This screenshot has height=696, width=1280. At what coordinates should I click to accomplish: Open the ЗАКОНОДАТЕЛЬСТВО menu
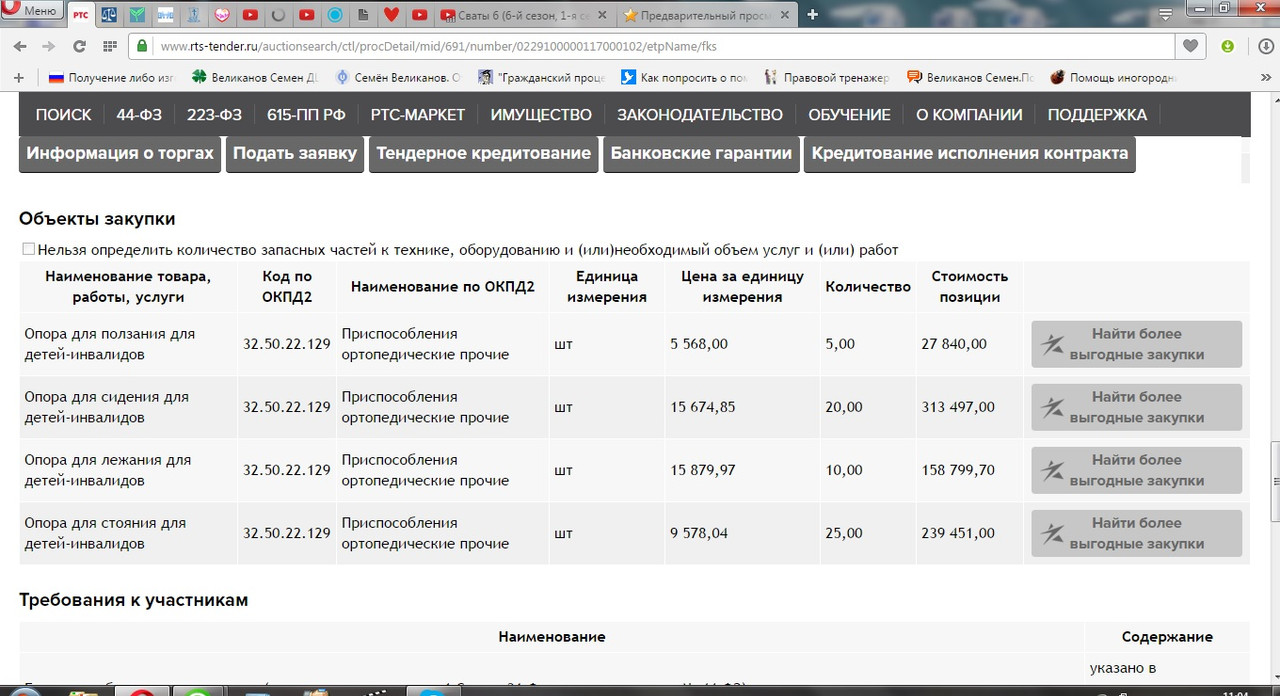(700, 114)
